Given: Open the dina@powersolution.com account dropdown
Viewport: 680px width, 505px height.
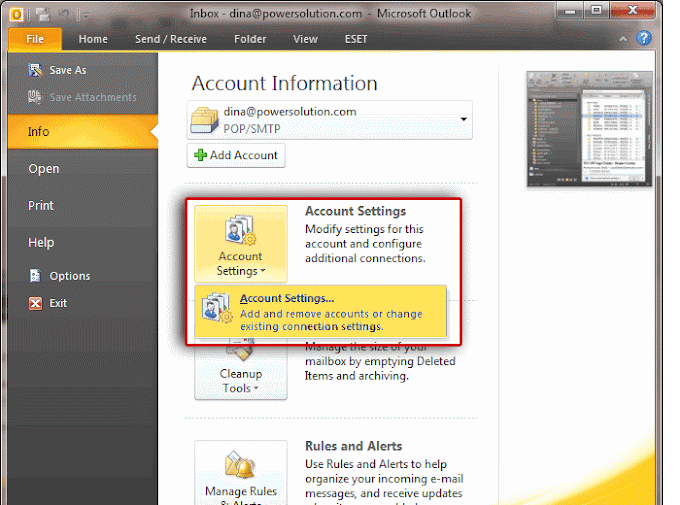Looking at the screenshot, I should pyautogui.click(x=330, y=120).
